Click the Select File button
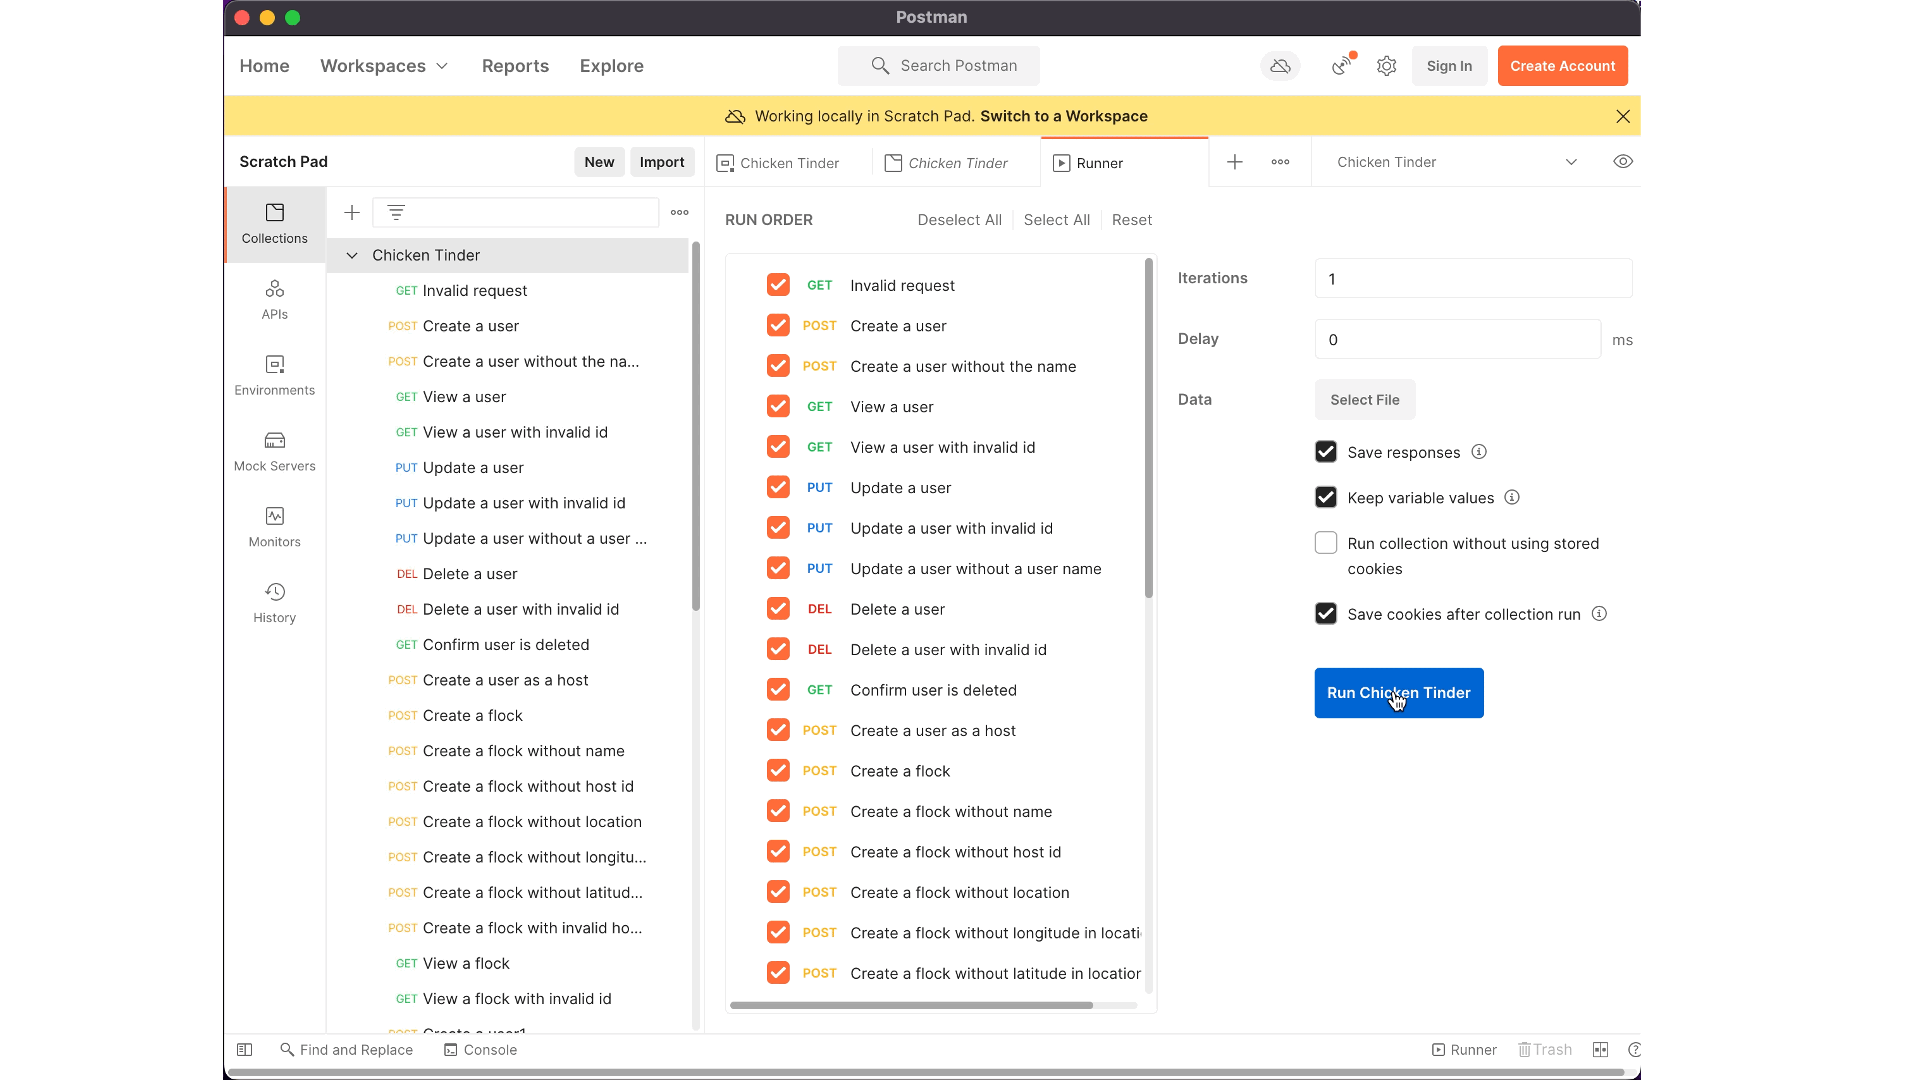Viewport: 1920px width, 1080px height. (1364, 399)
